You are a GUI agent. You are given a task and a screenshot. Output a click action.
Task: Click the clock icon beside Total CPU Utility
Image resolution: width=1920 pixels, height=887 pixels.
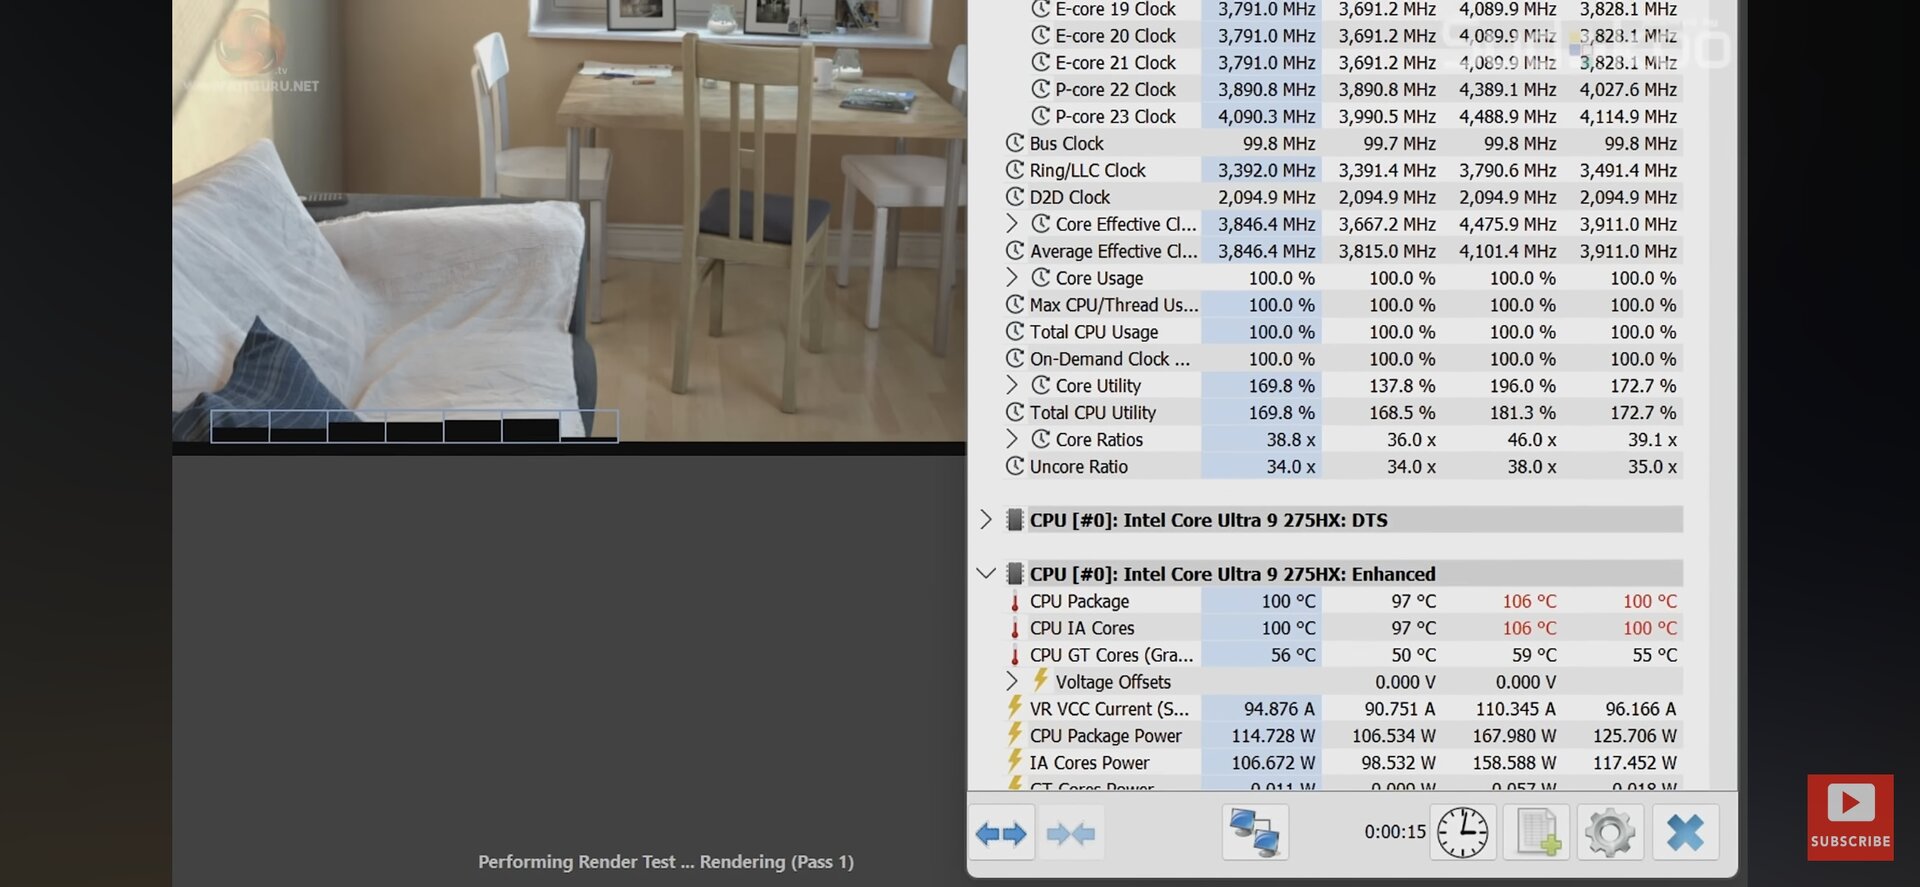[x=1014, y=412]
